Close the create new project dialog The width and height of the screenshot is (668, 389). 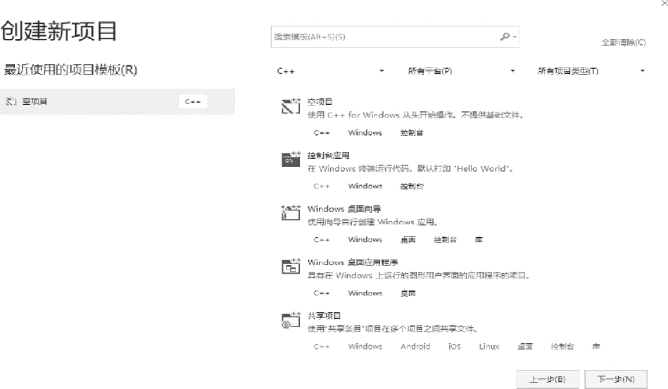(664, 3)
